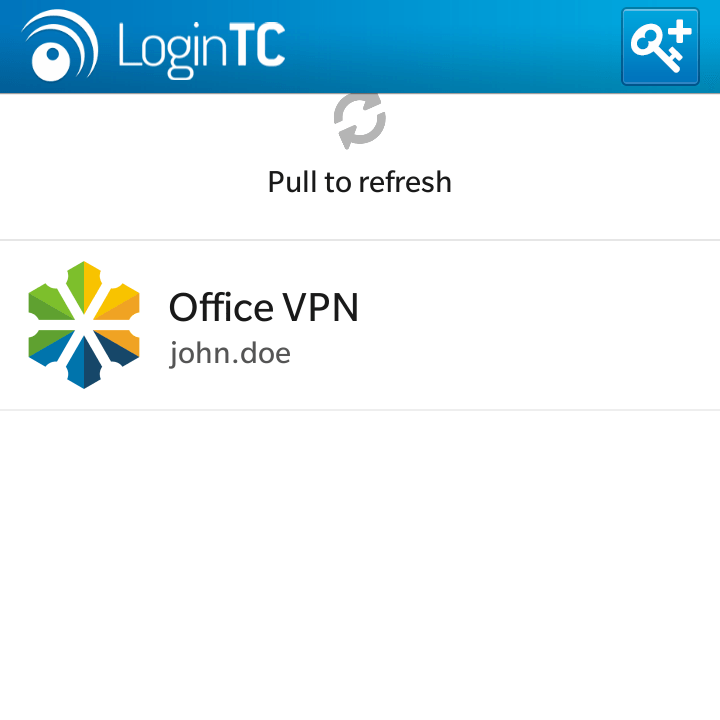The height and width of the screenshot is (720, 720).
Task: Click the white center of VPN hexagon logo
Action: coord(84,325)
